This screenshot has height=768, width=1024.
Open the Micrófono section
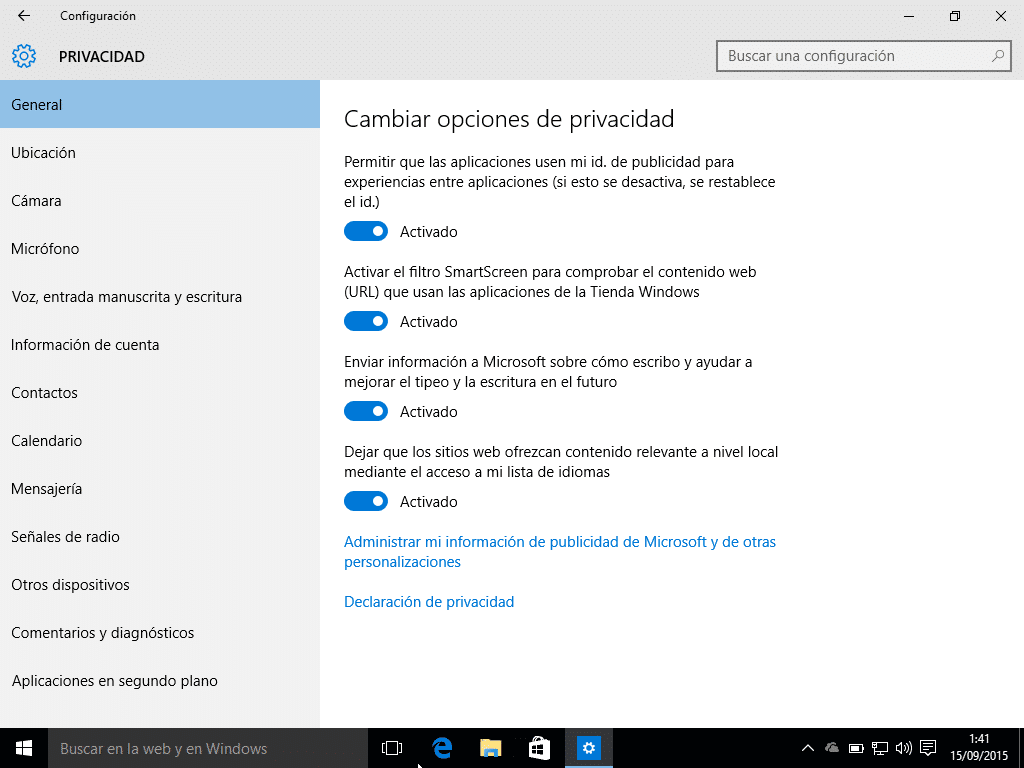160,249
